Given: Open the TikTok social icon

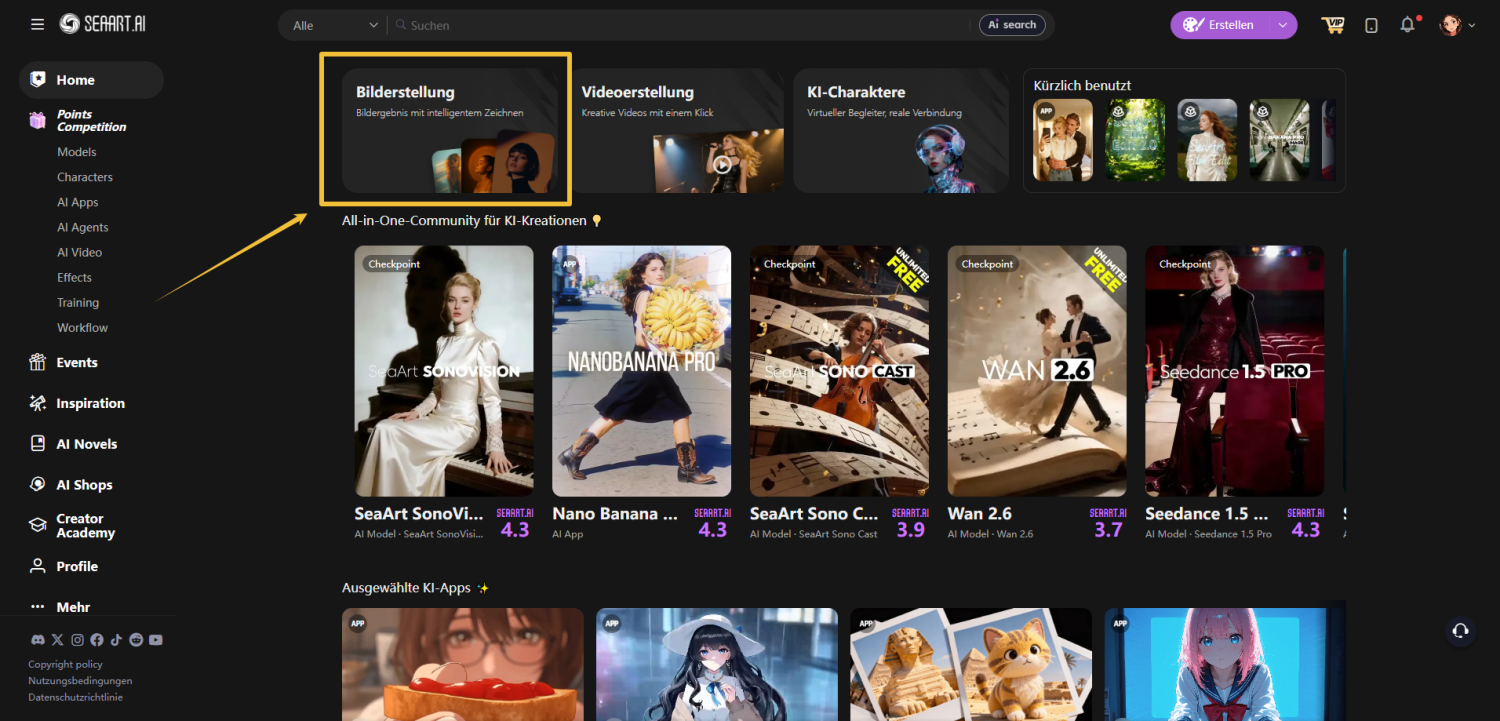Looking at the screenshot, I should click(116, 640).
